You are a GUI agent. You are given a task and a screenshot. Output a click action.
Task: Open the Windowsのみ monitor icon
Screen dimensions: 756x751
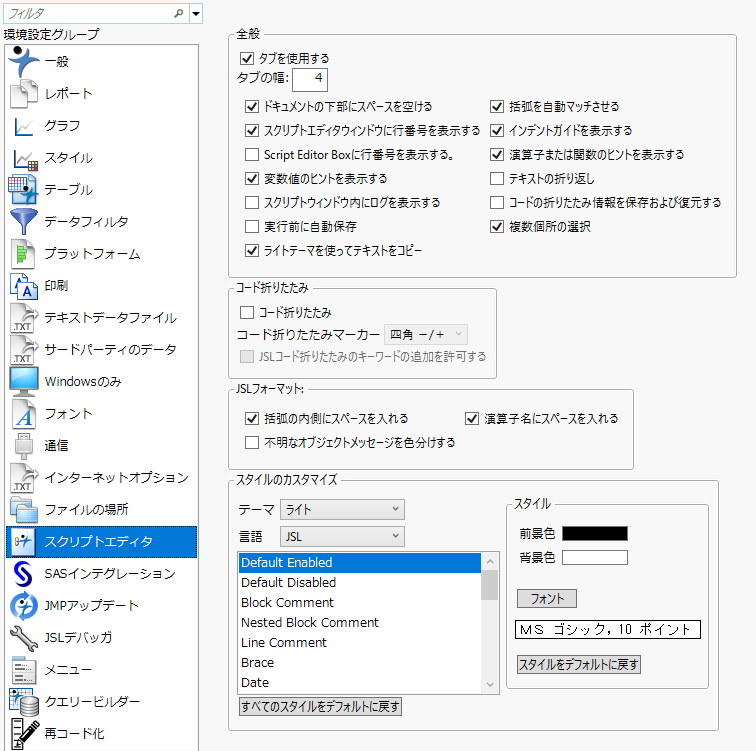[24, 381]
